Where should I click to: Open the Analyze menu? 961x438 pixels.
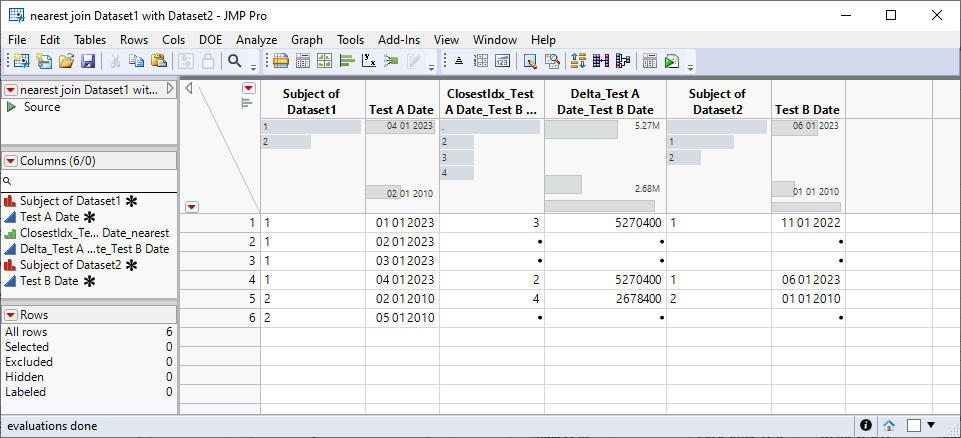pos(256,39)
